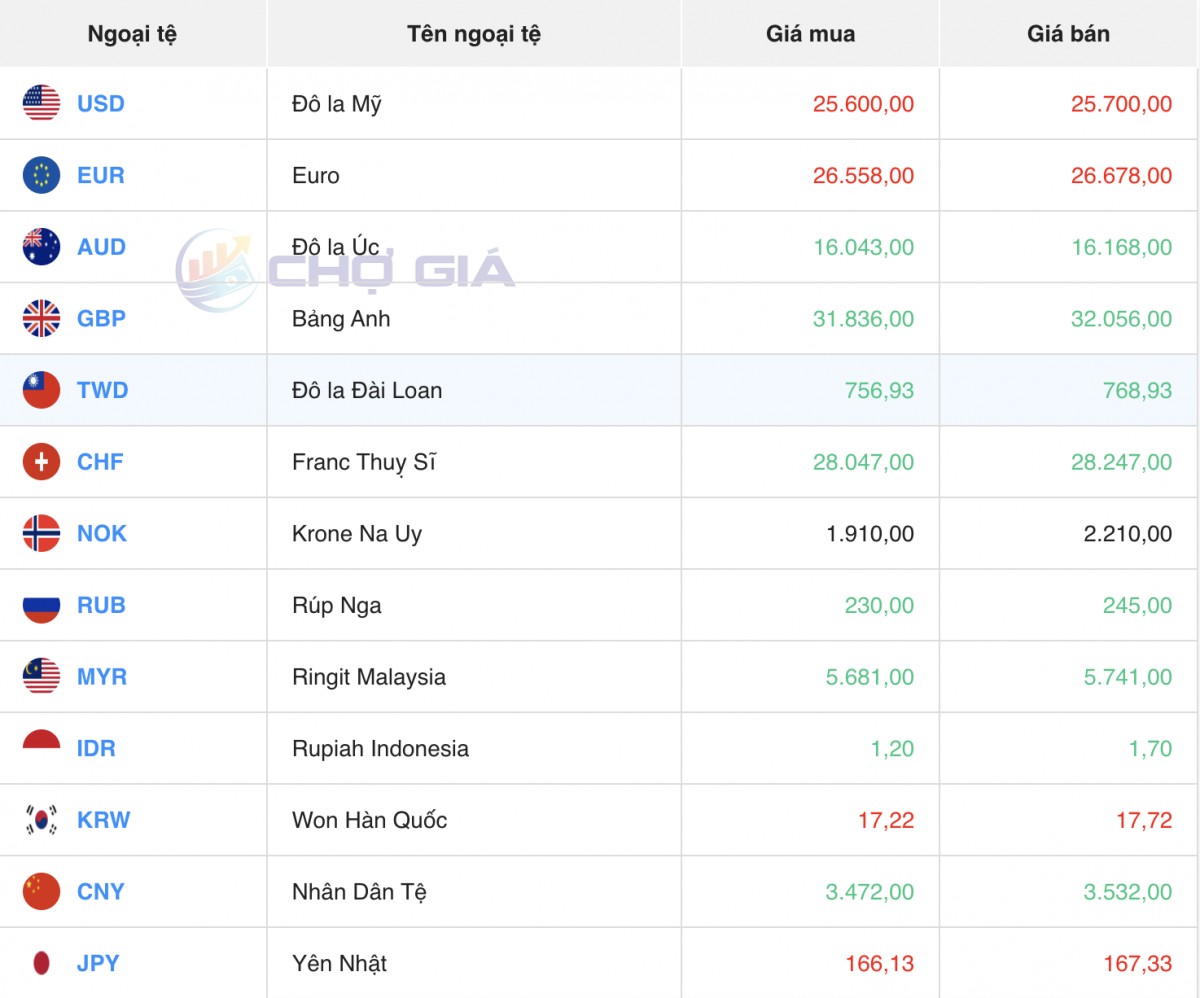This screenshot has height=998, width=1200.
Task: Click the Taiwan flag icon
Action: pyautogui.click(x=41, y=390)
